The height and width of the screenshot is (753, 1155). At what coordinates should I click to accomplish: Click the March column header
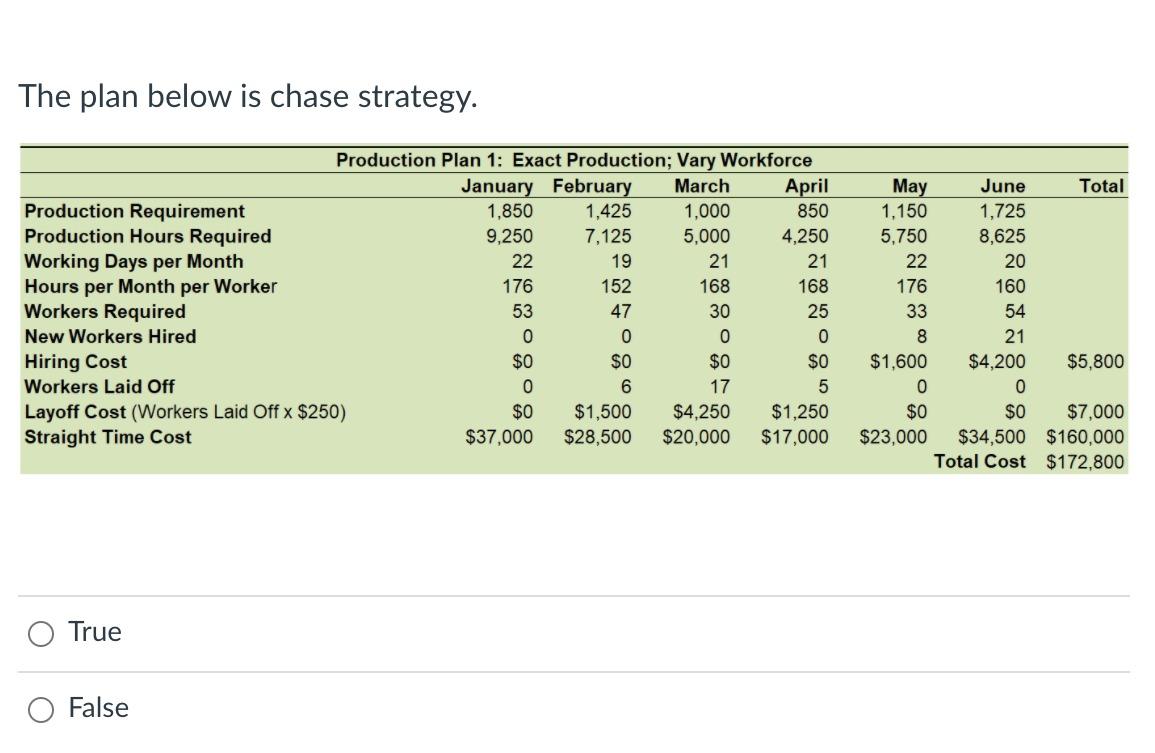(x=702, y=186)
